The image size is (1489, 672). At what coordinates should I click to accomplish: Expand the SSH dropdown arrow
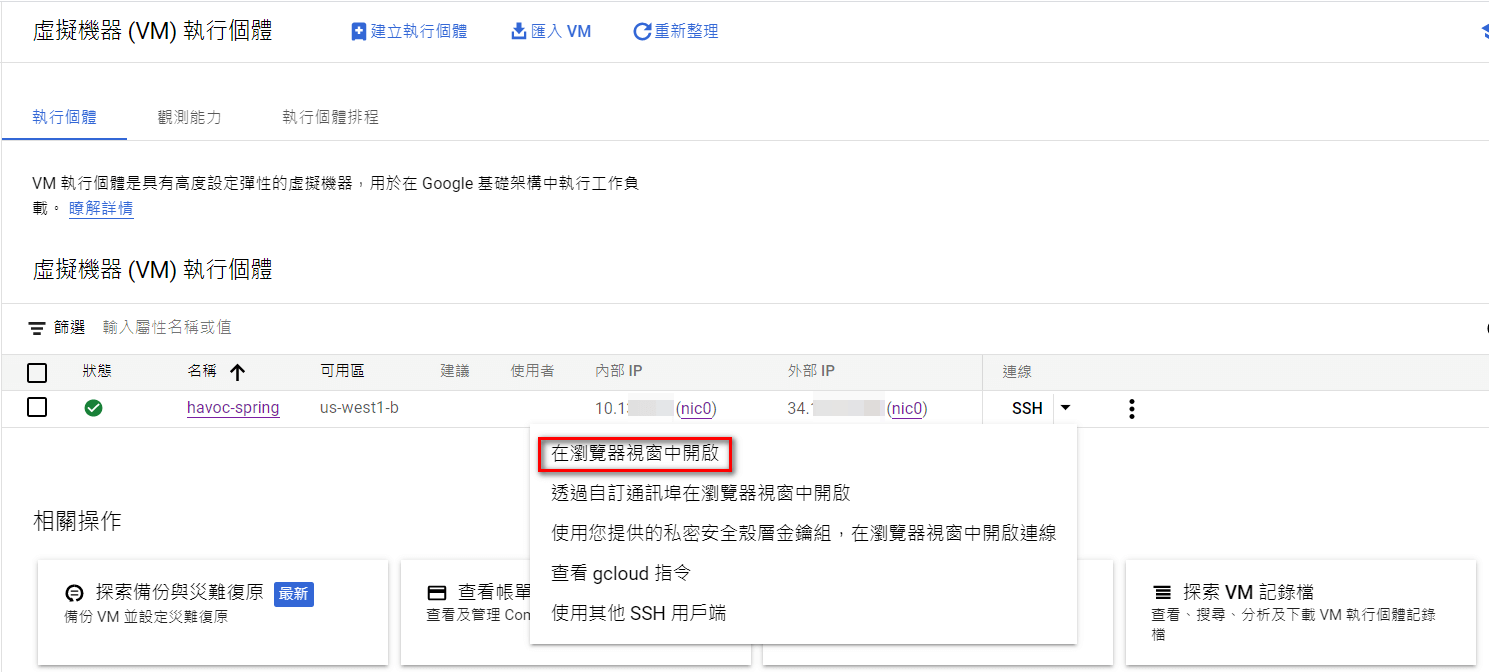coord(1065,408)
